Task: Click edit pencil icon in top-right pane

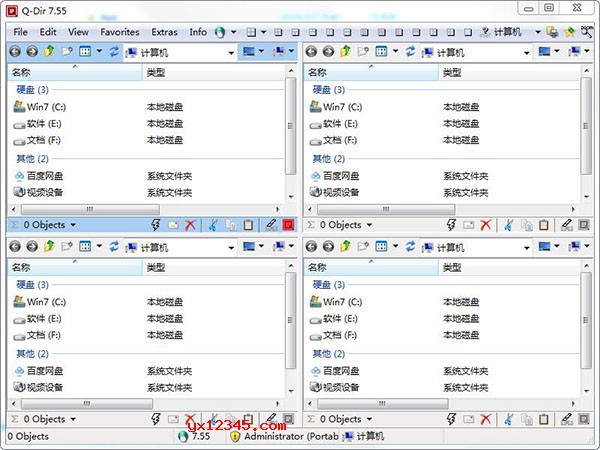Action: tap(567, 225)
